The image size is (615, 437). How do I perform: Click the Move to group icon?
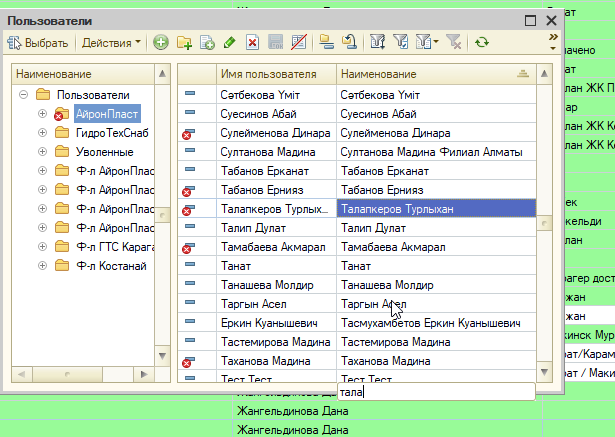pyautogui.click(x=349, y=42)
